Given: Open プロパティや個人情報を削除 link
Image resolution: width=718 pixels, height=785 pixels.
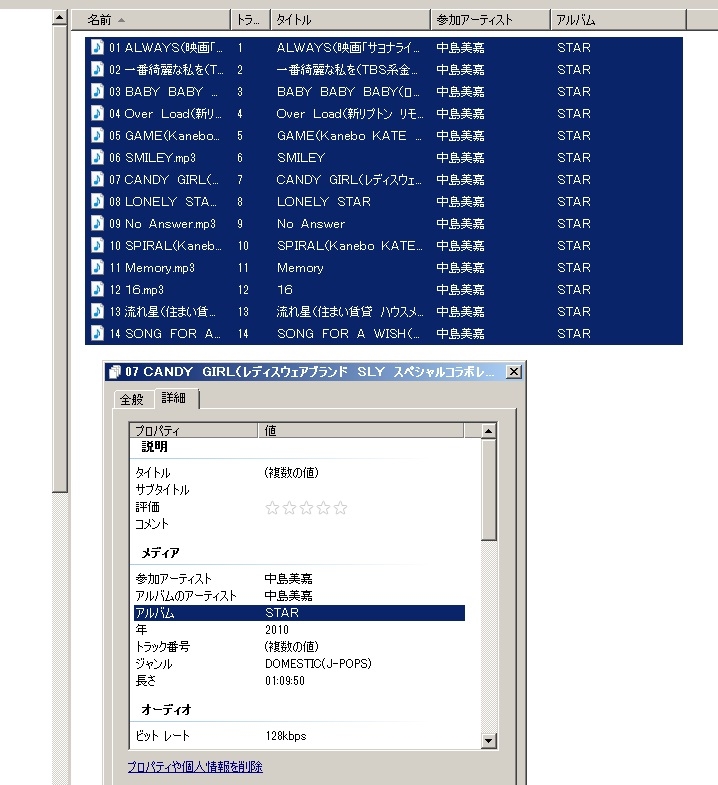Looking at the screenshot, I should pyautogui.click(x=195, y=766).
